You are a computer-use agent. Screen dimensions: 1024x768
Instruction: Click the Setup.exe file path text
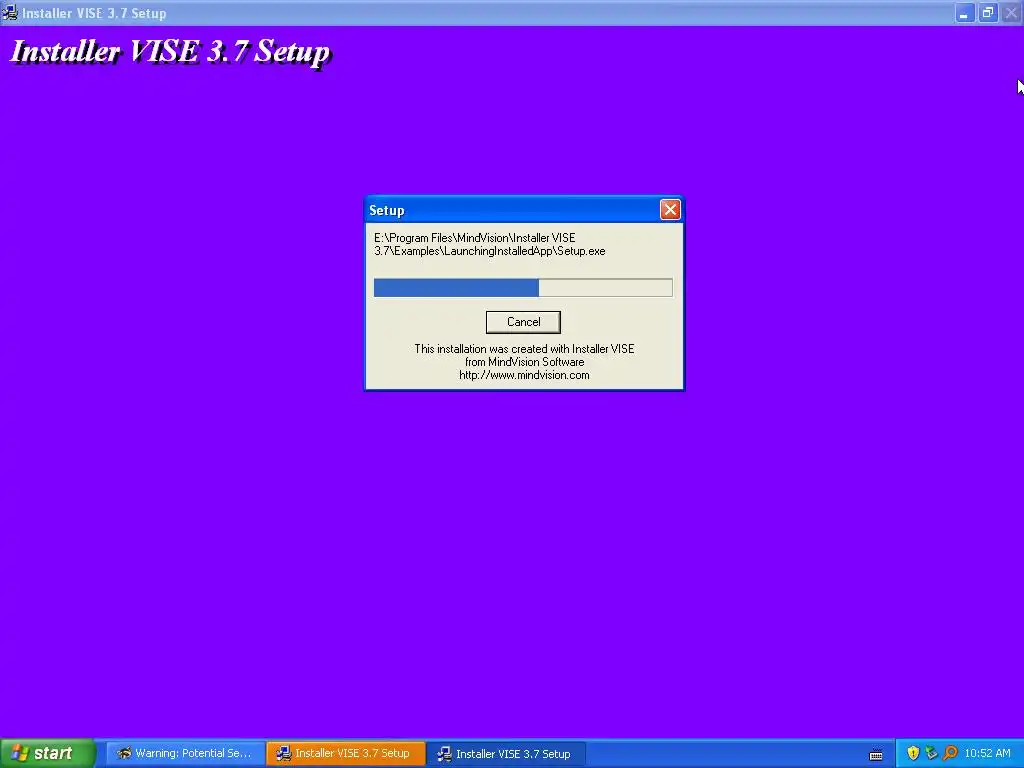coord(490,244)
